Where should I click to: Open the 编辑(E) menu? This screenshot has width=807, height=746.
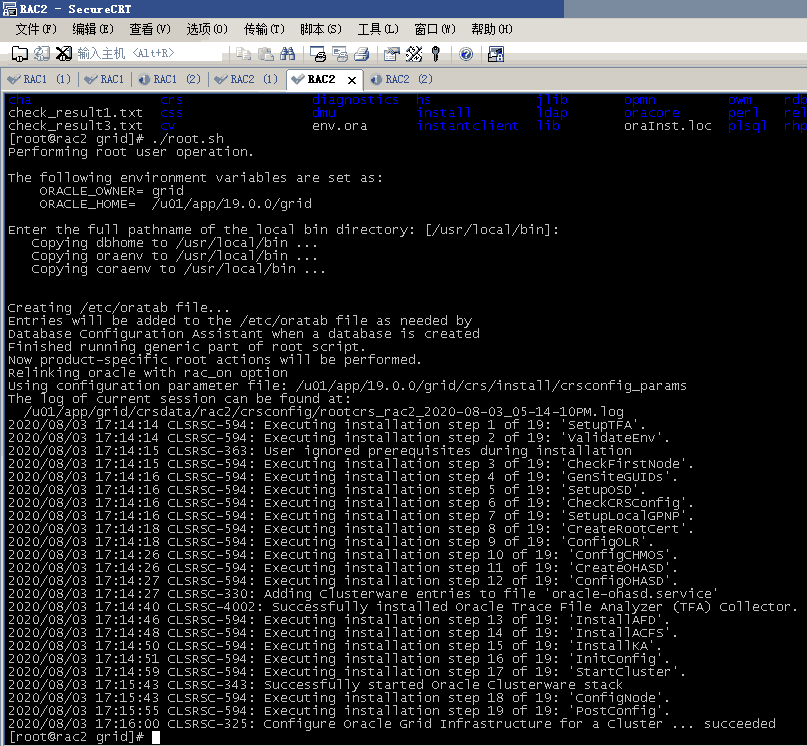(x=93, y=29)
